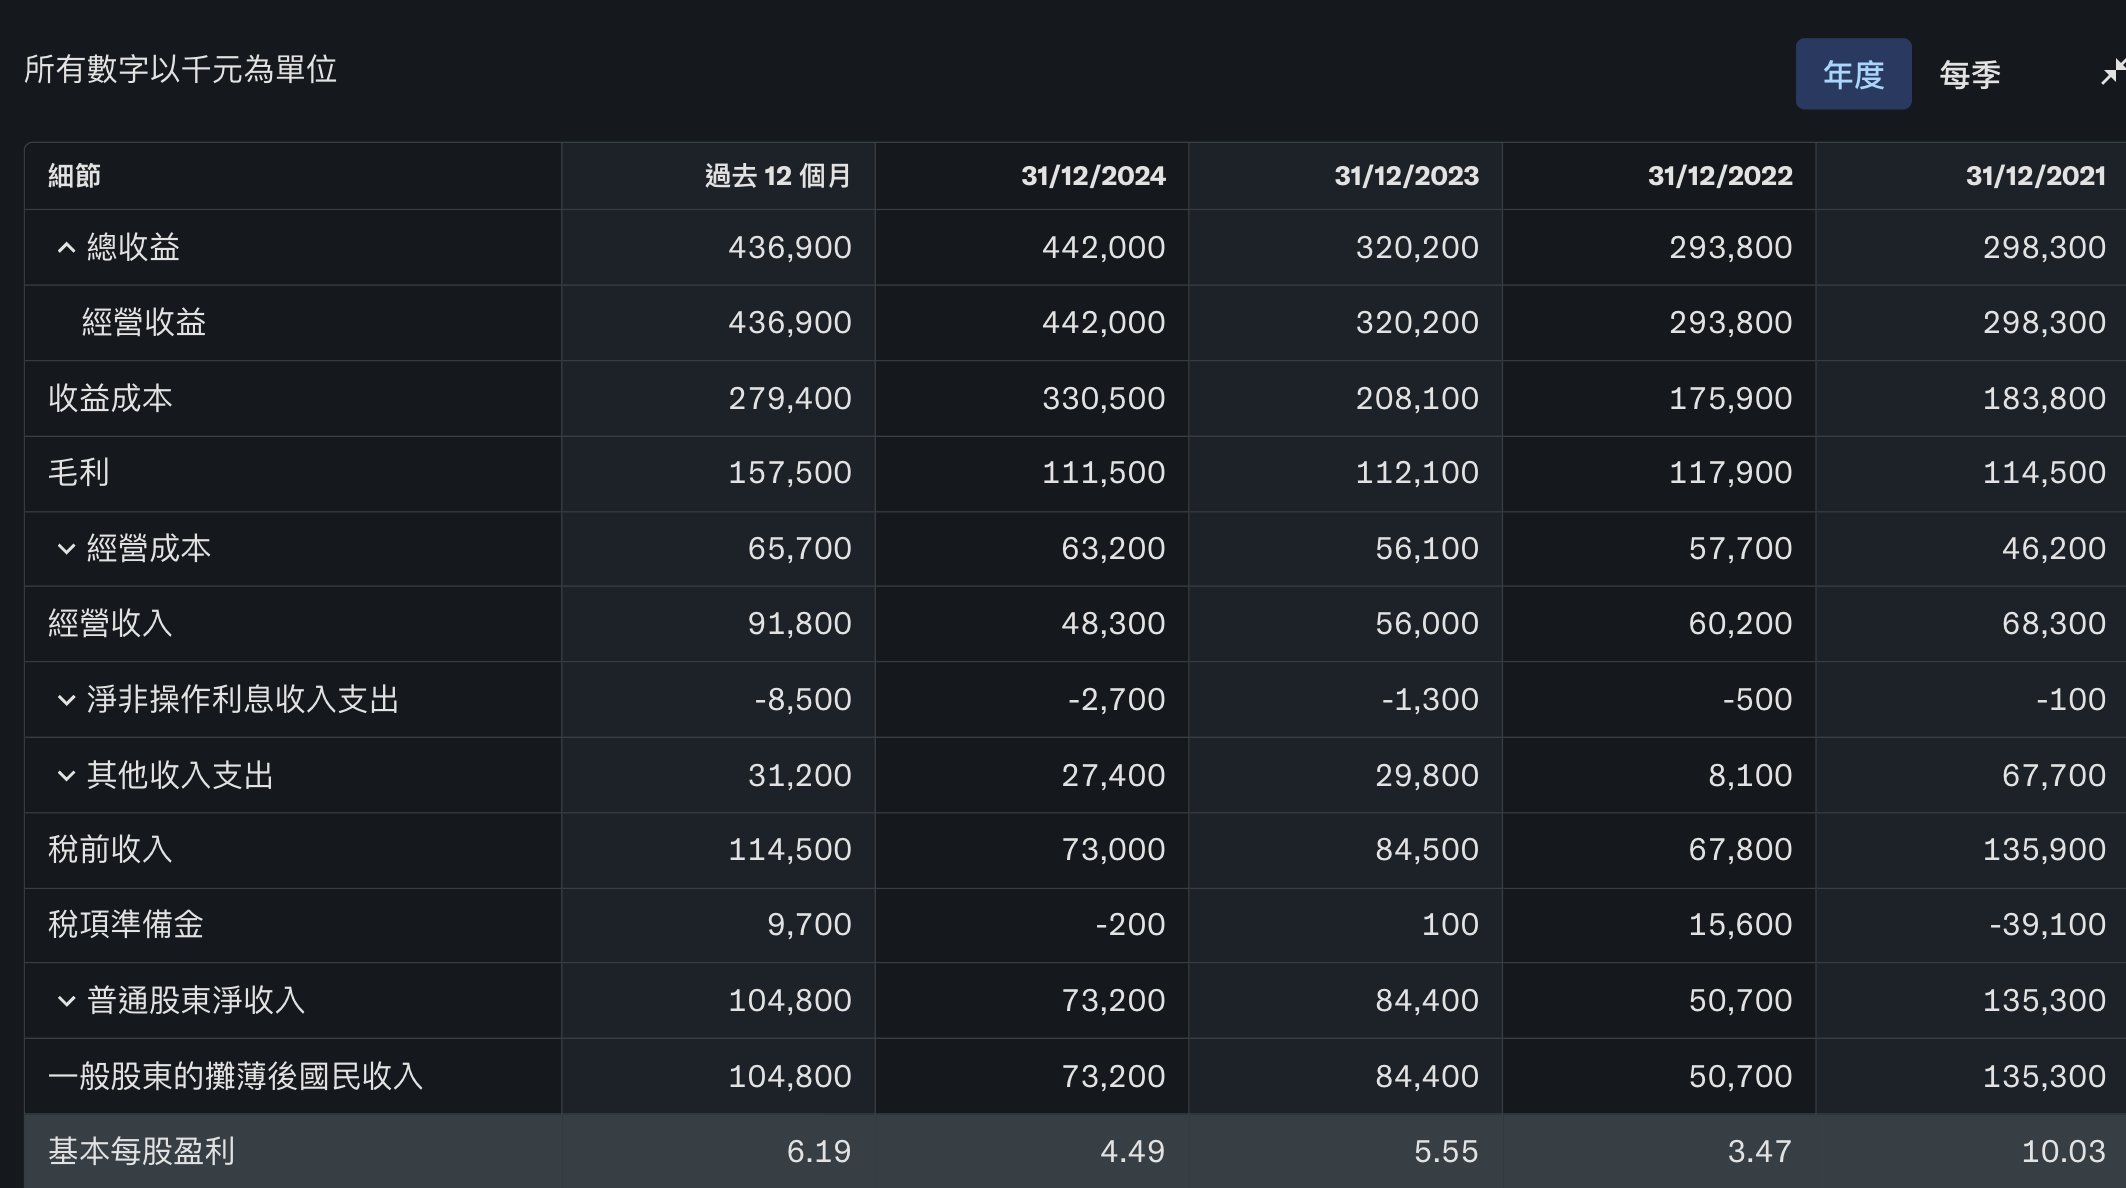Image resolution: width=2126 pixels, height=1188 pixels.
Task: Expand the 淨非操作利息收入支出 row
Action: click(66, 699)
